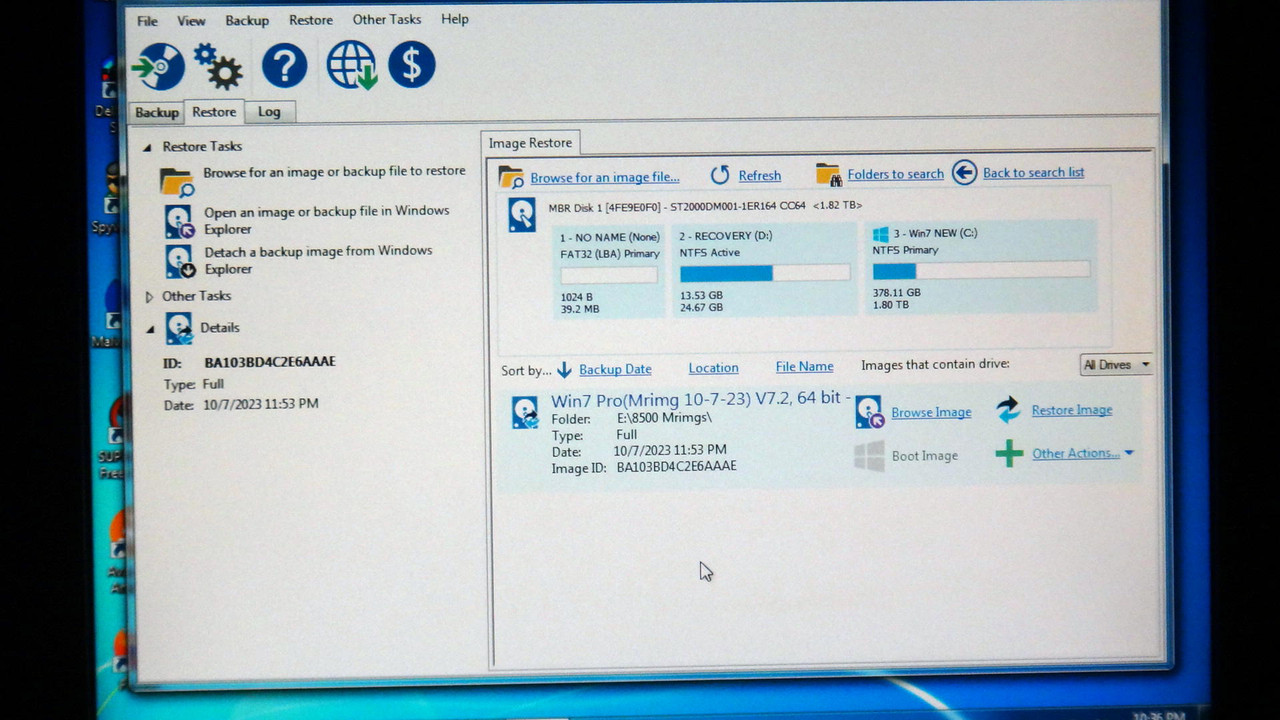This screenshot has width=1280, height=720.
Task: Click the Windows logo Boot Image icon
Action: [x=869, y=456]
